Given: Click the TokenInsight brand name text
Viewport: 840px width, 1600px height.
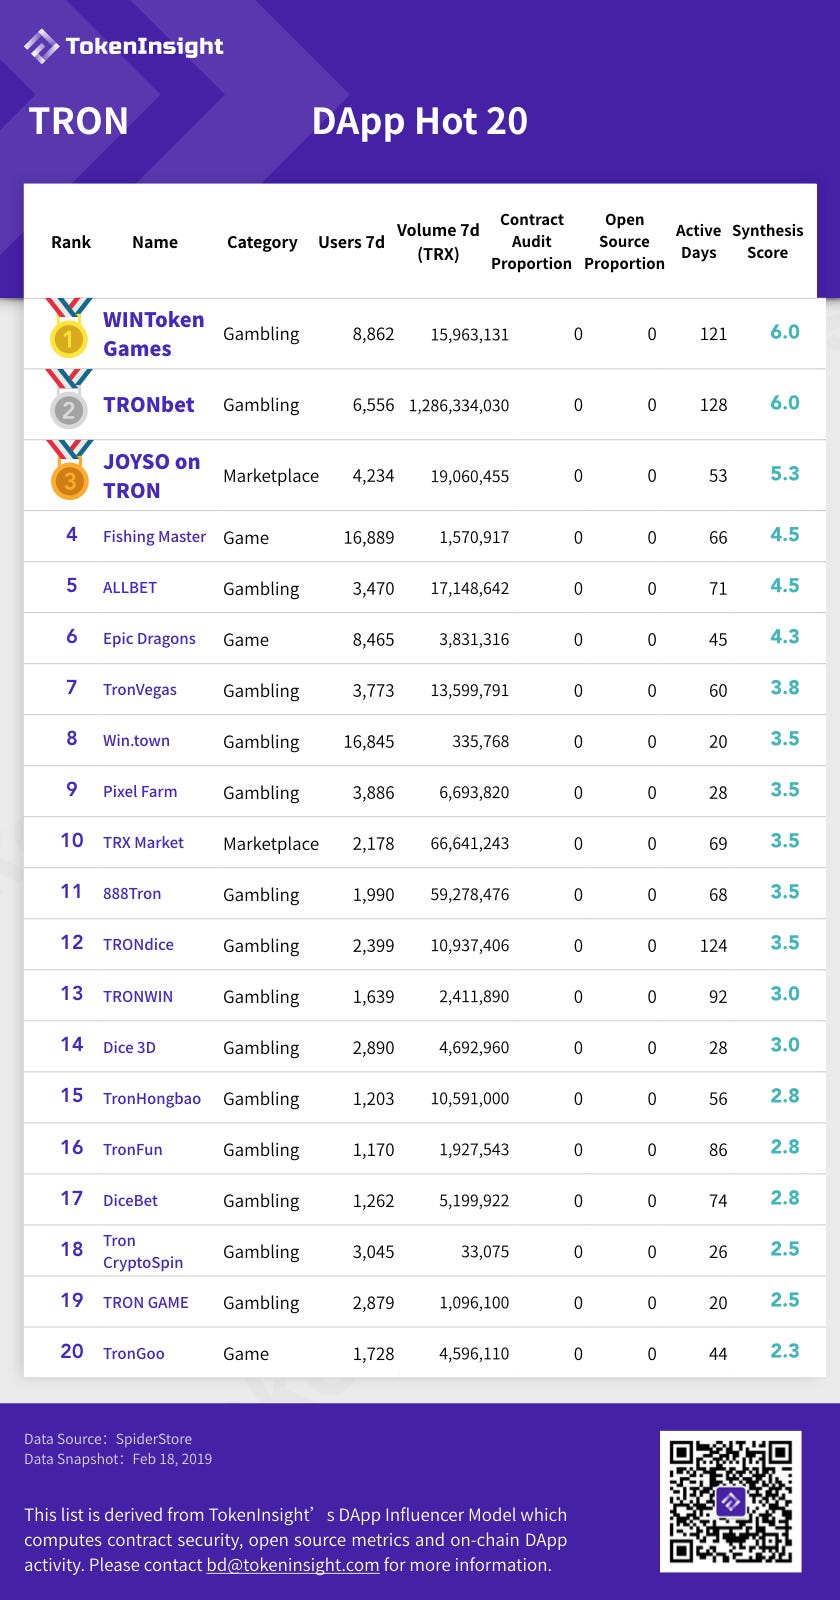Looking at the screenshot, I should pos(144,46).
